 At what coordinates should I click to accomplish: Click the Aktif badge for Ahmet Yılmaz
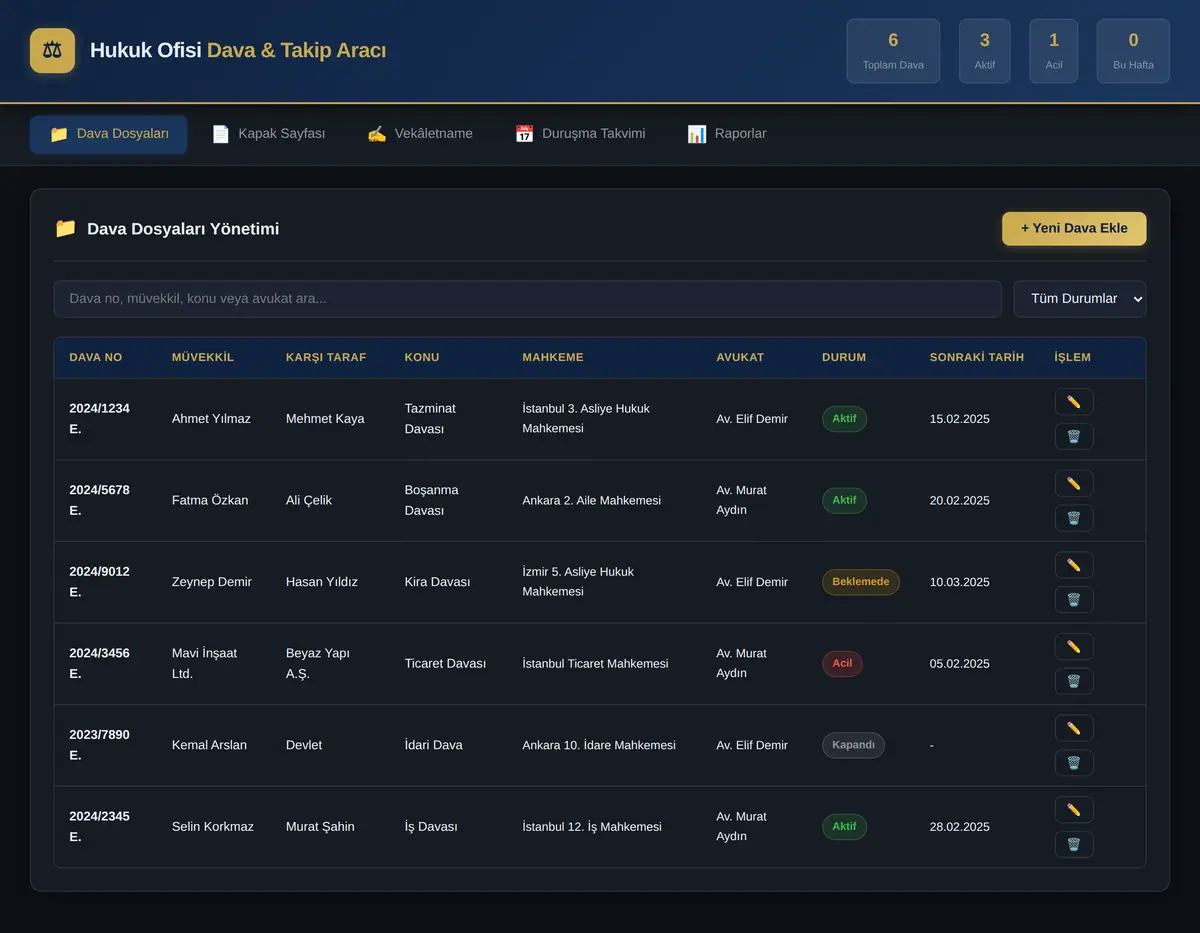[x=844, y=419]
